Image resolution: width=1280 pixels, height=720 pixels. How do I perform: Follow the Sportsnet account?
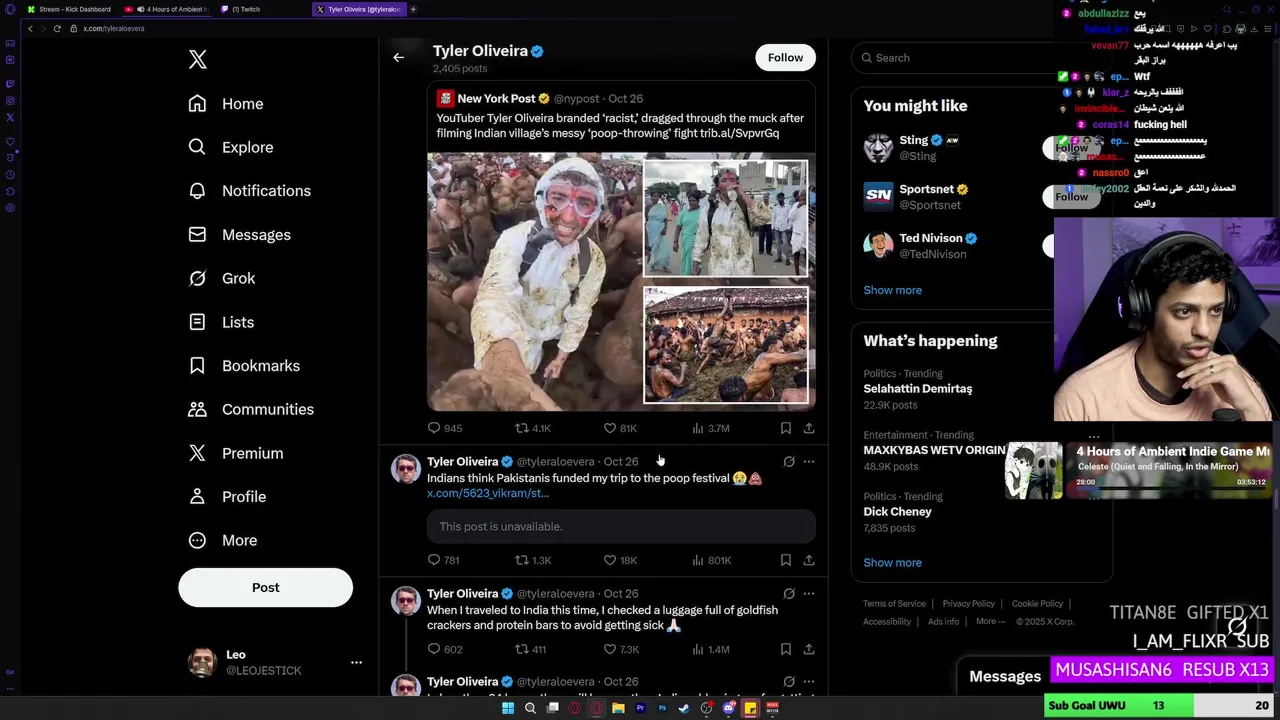click(x=1071, y=197)
